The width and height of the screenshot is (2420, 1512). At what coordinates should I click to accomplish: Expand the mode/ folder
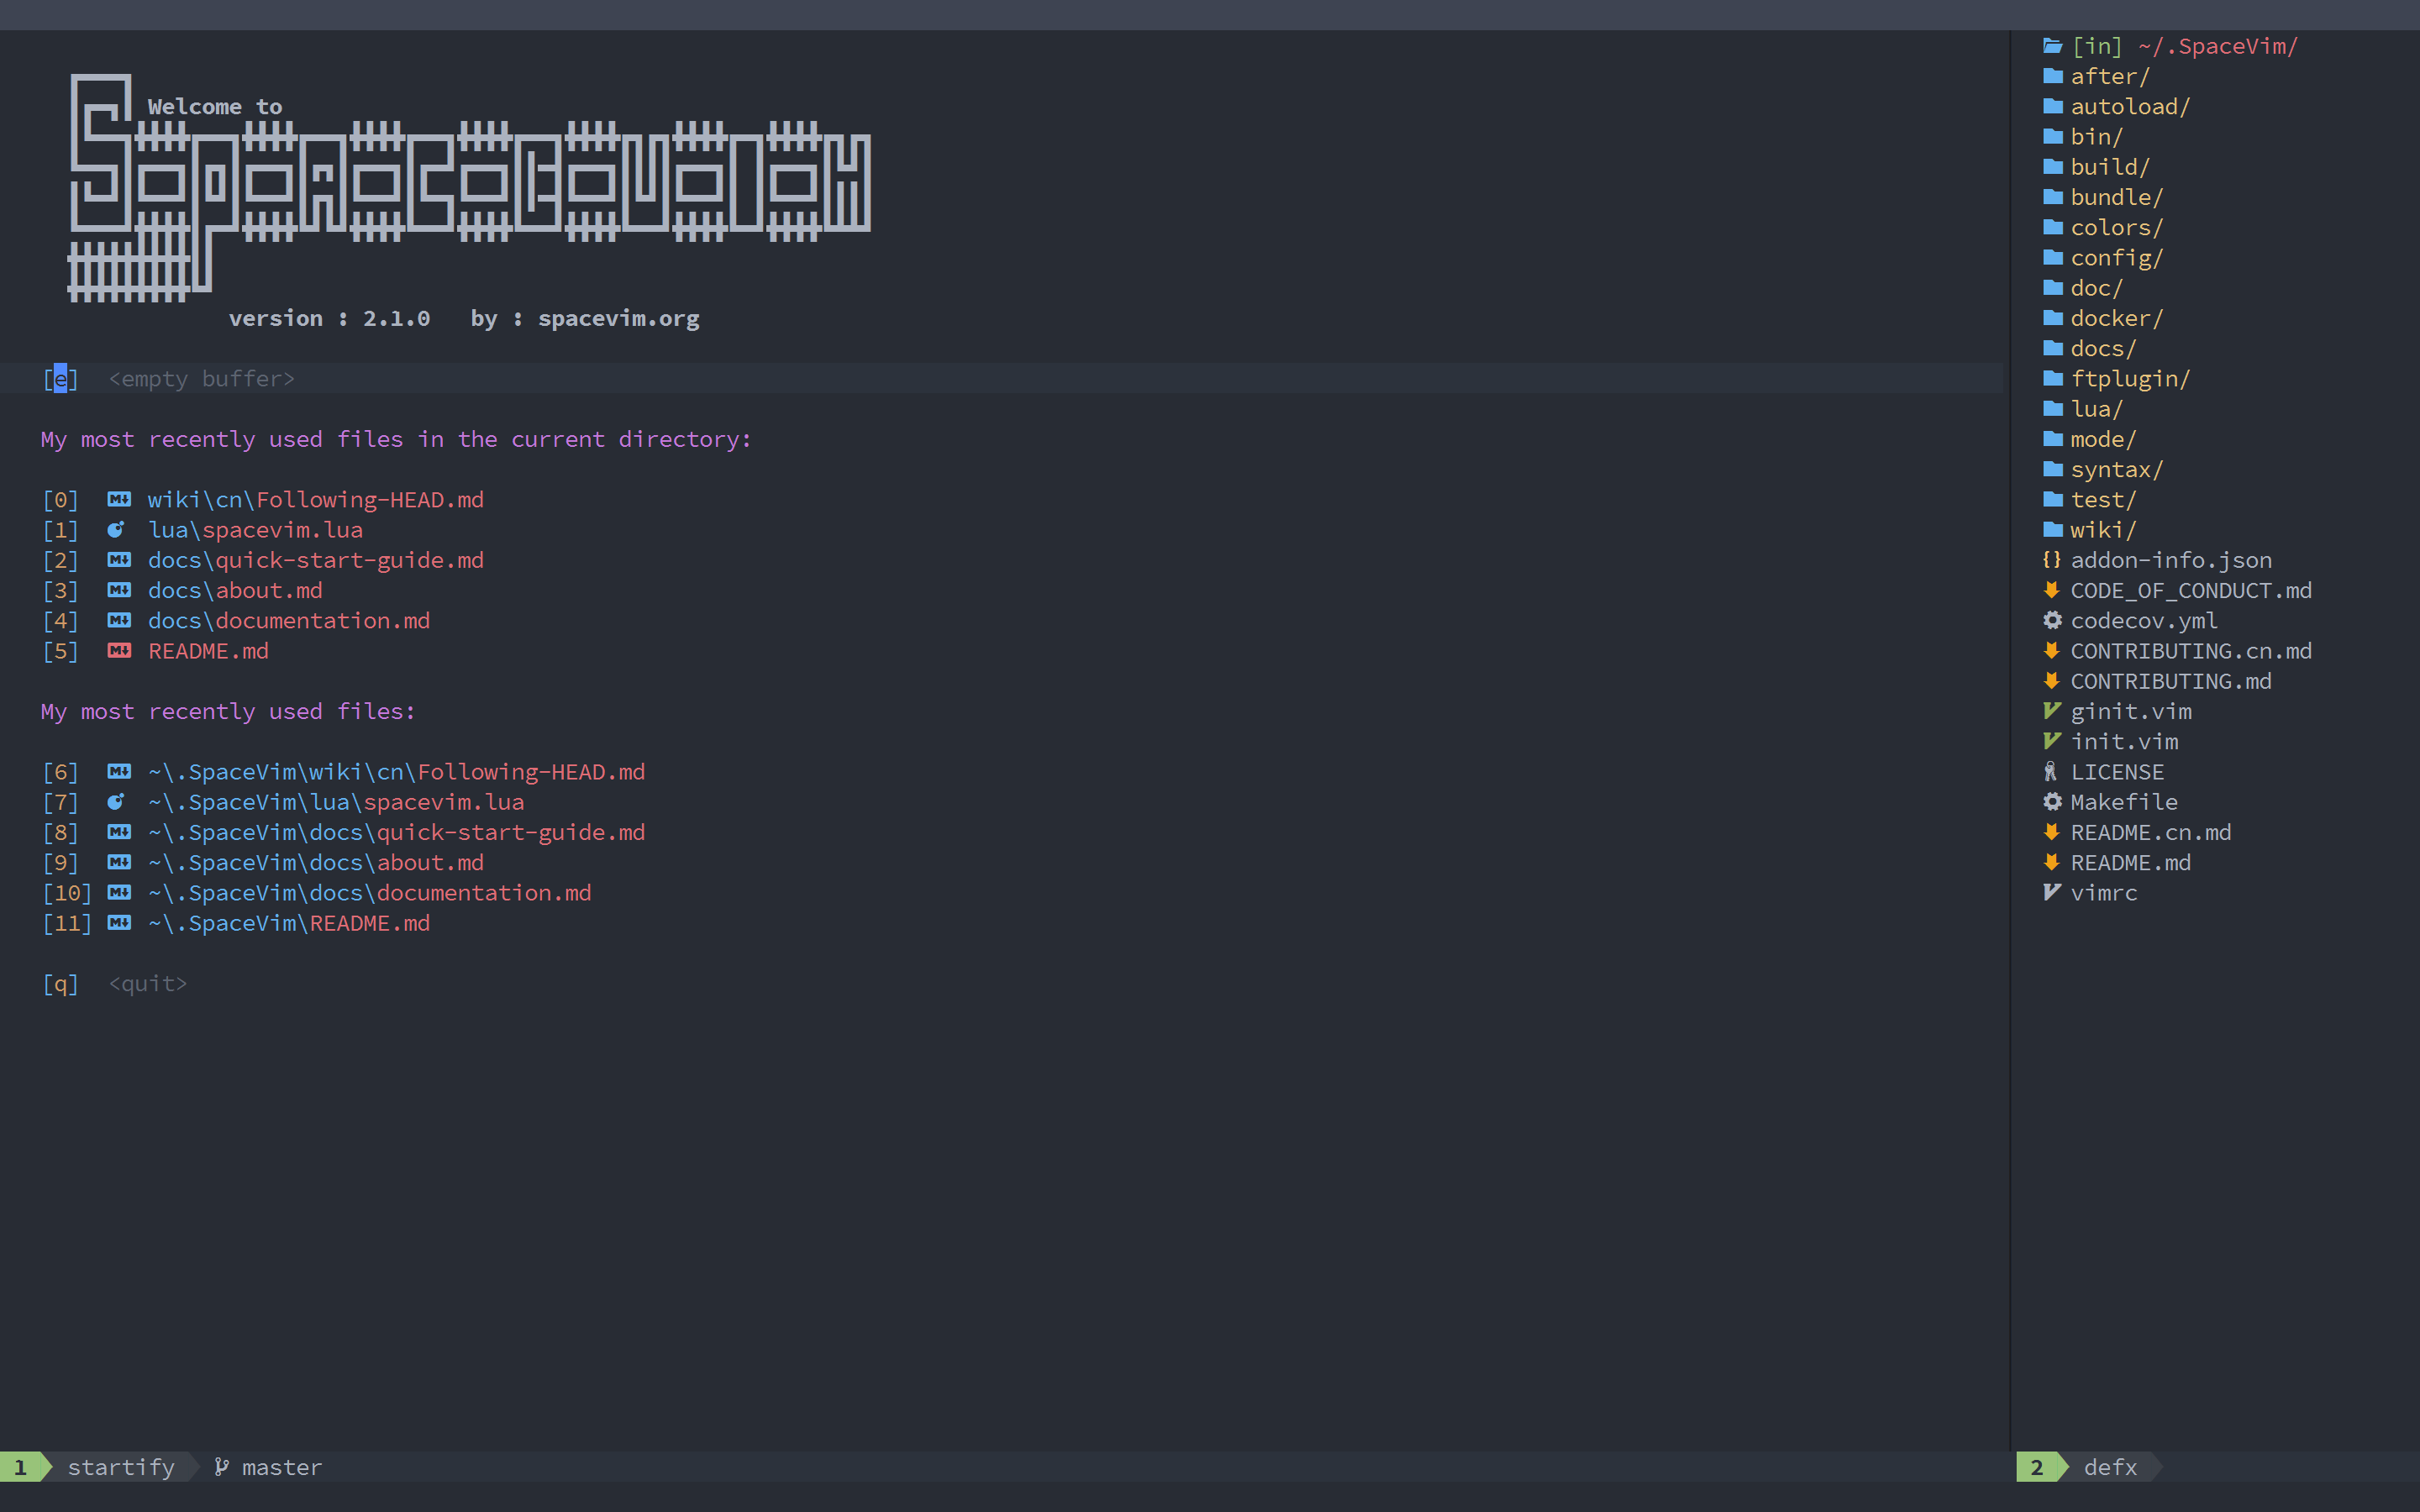pyautogui.click(x=2103, y=439)
